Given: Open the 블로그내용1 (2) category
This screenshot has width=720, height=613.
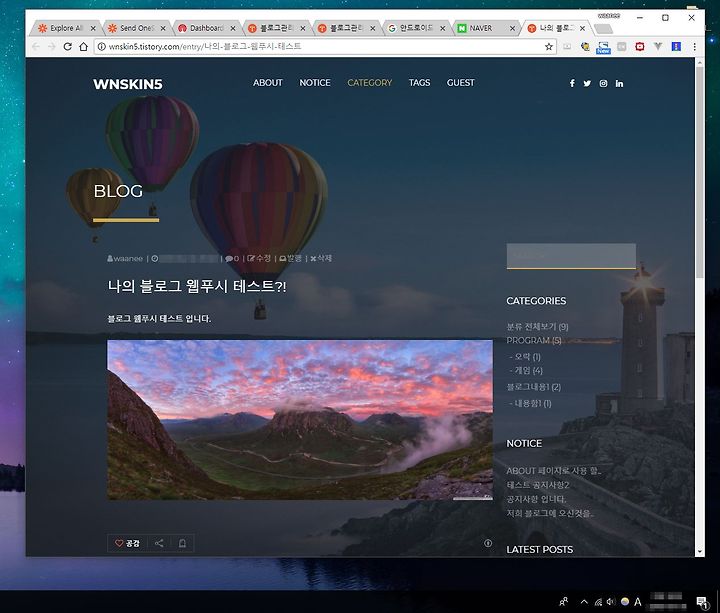Looking at the screenshot, I should [534, 387].
